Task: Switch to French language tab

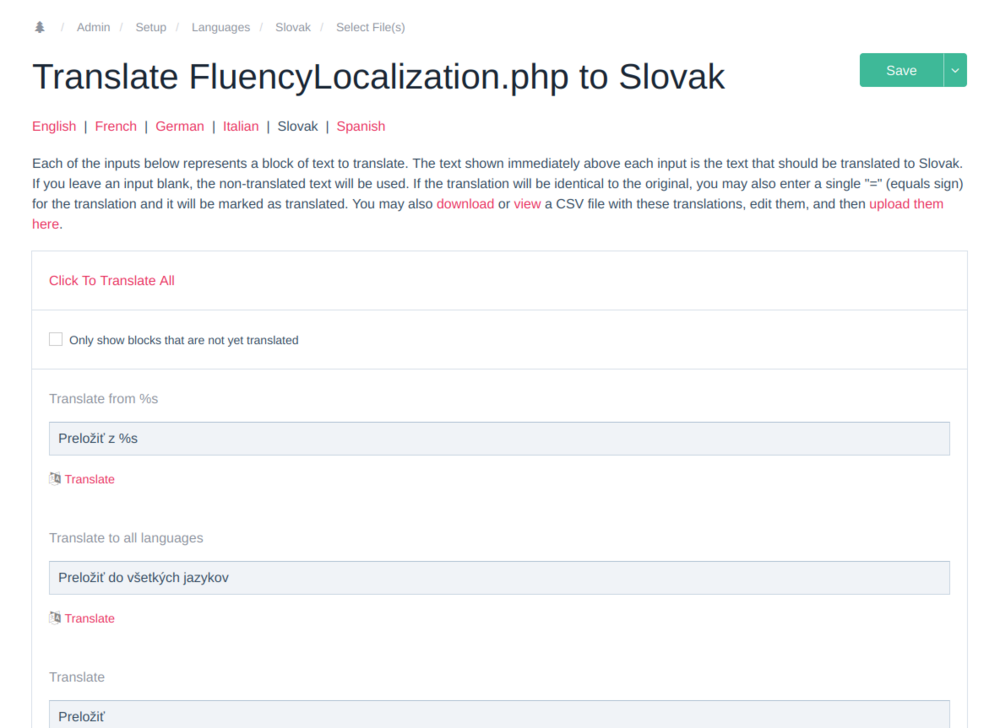Action: pos(116,126)
